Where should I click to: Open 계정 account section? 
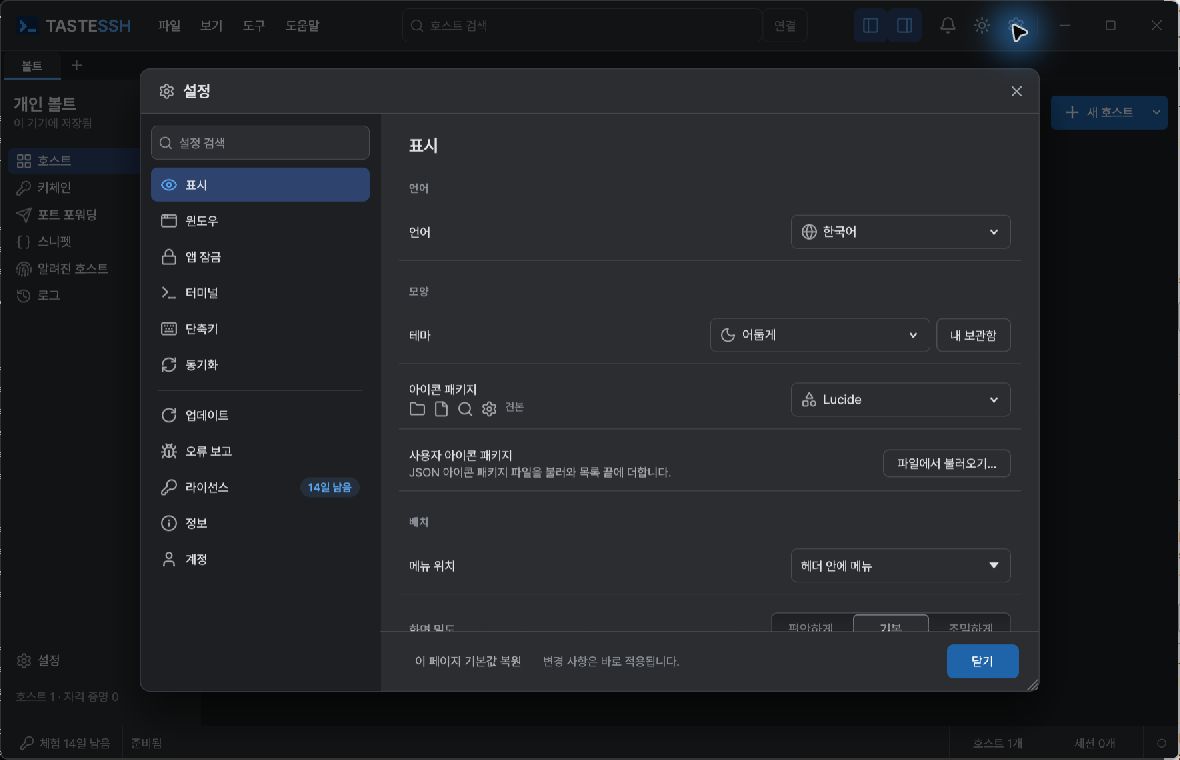260,560
